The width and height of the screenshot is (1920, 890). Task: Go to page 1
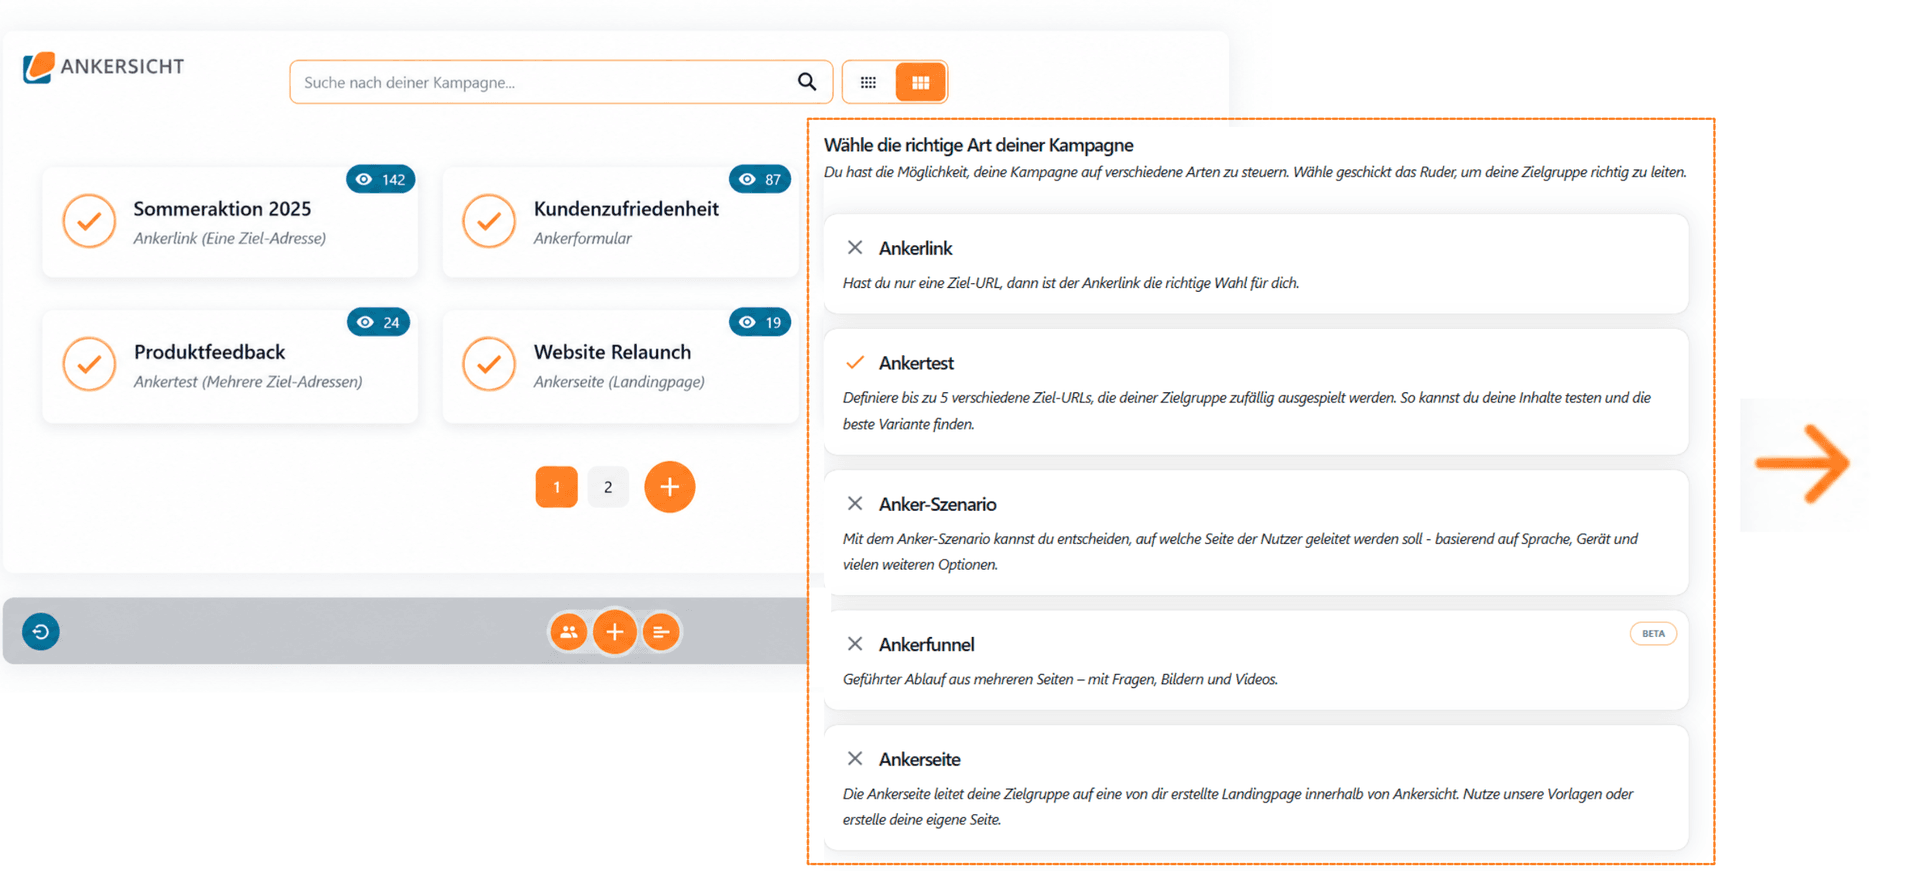[557, 487]
